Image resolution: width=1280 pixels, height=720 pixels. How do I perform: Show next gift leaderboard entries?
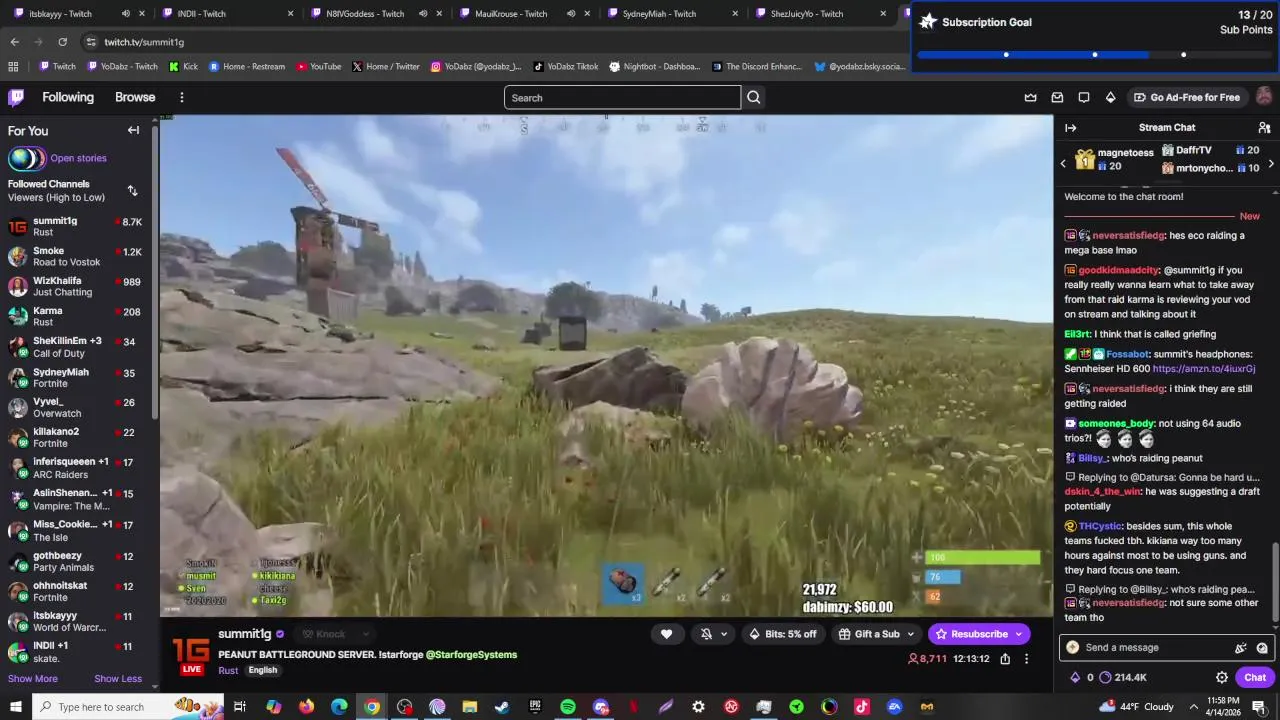click(x=1270, y=163)
